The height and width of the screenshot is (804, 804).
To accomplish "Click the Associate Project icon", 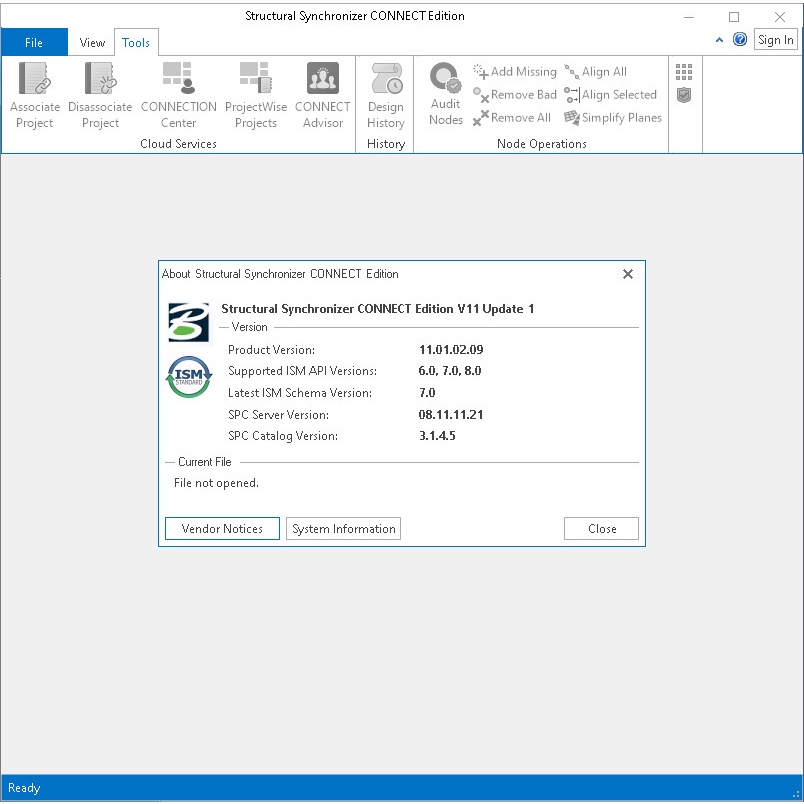I will click(x=35, y=80).
